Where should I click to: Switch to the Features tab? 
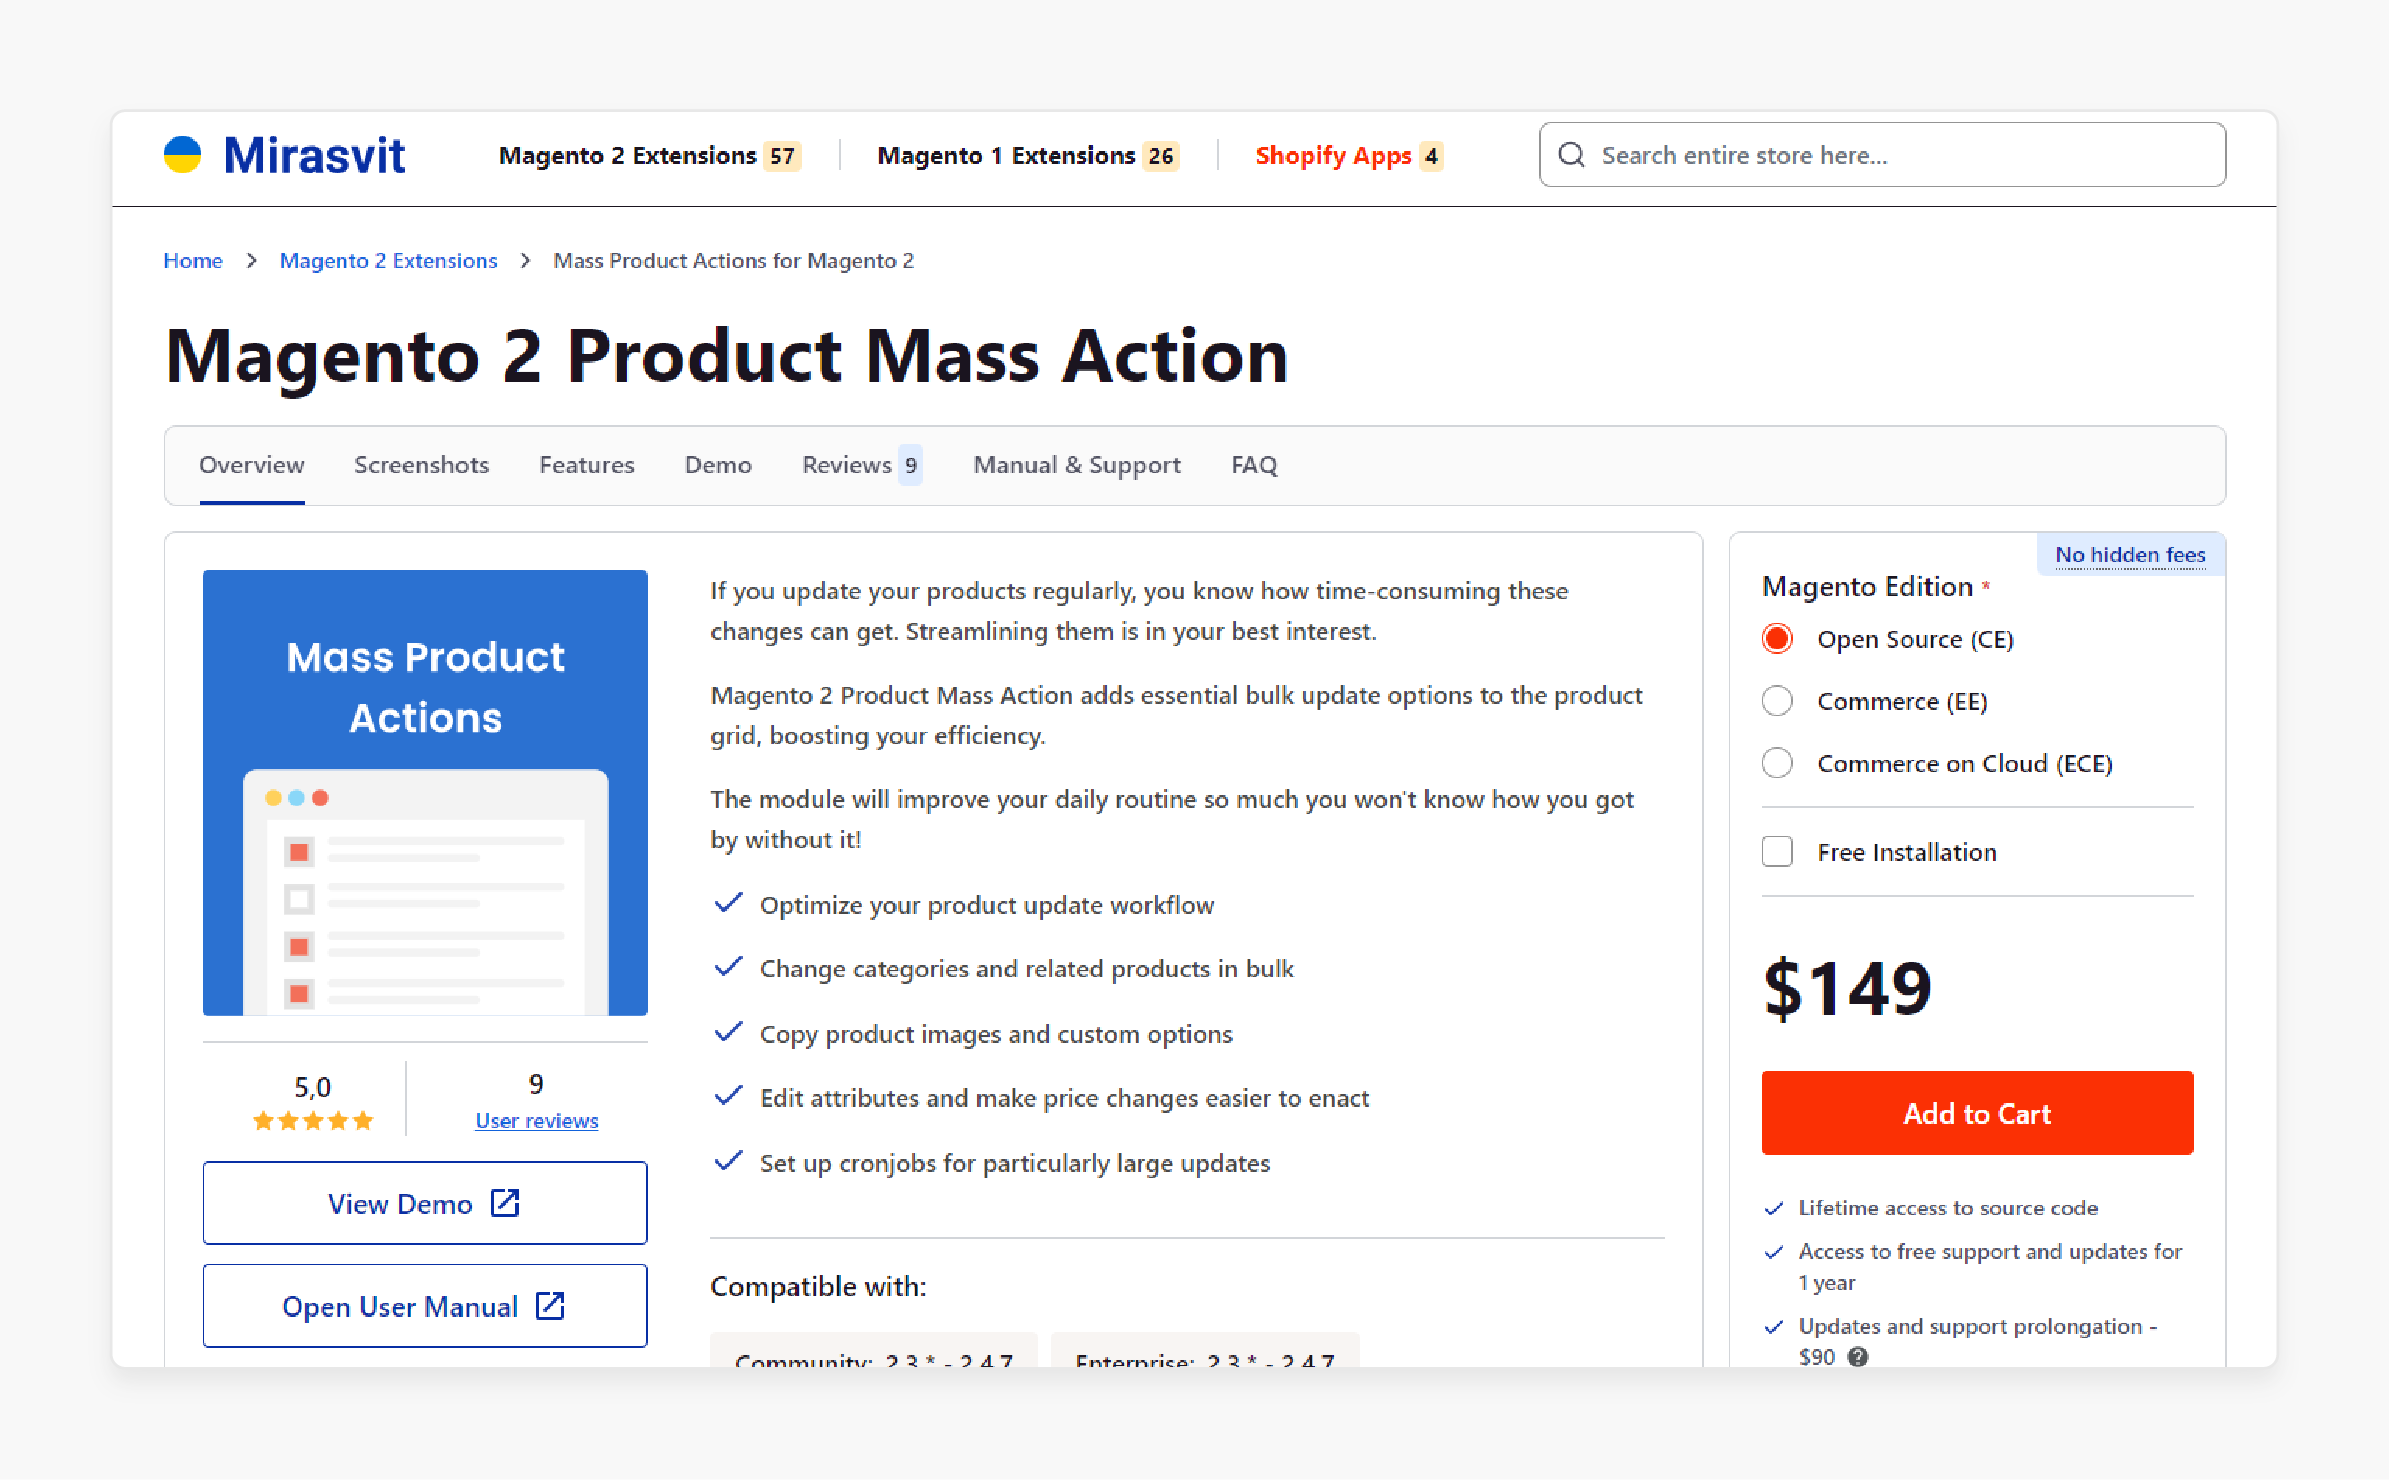(x=587, y=464)
